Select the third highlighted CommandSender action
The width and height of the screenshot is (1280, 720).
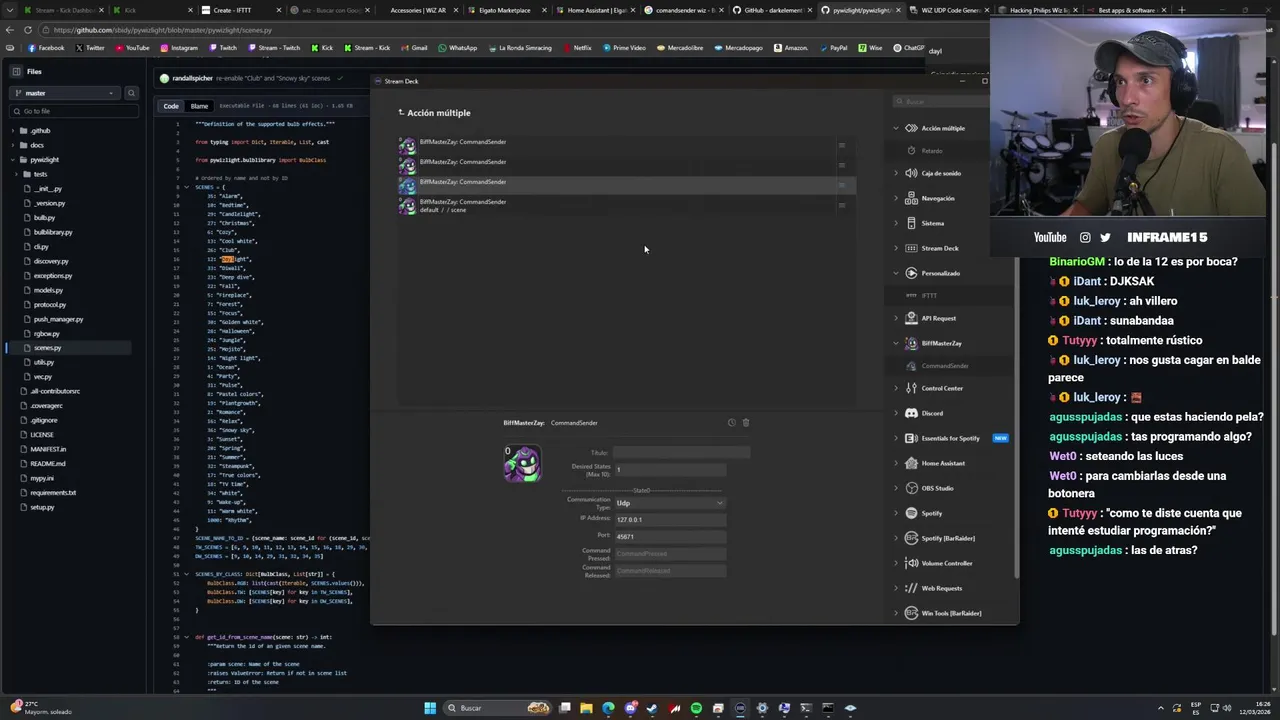coord(625,185)
